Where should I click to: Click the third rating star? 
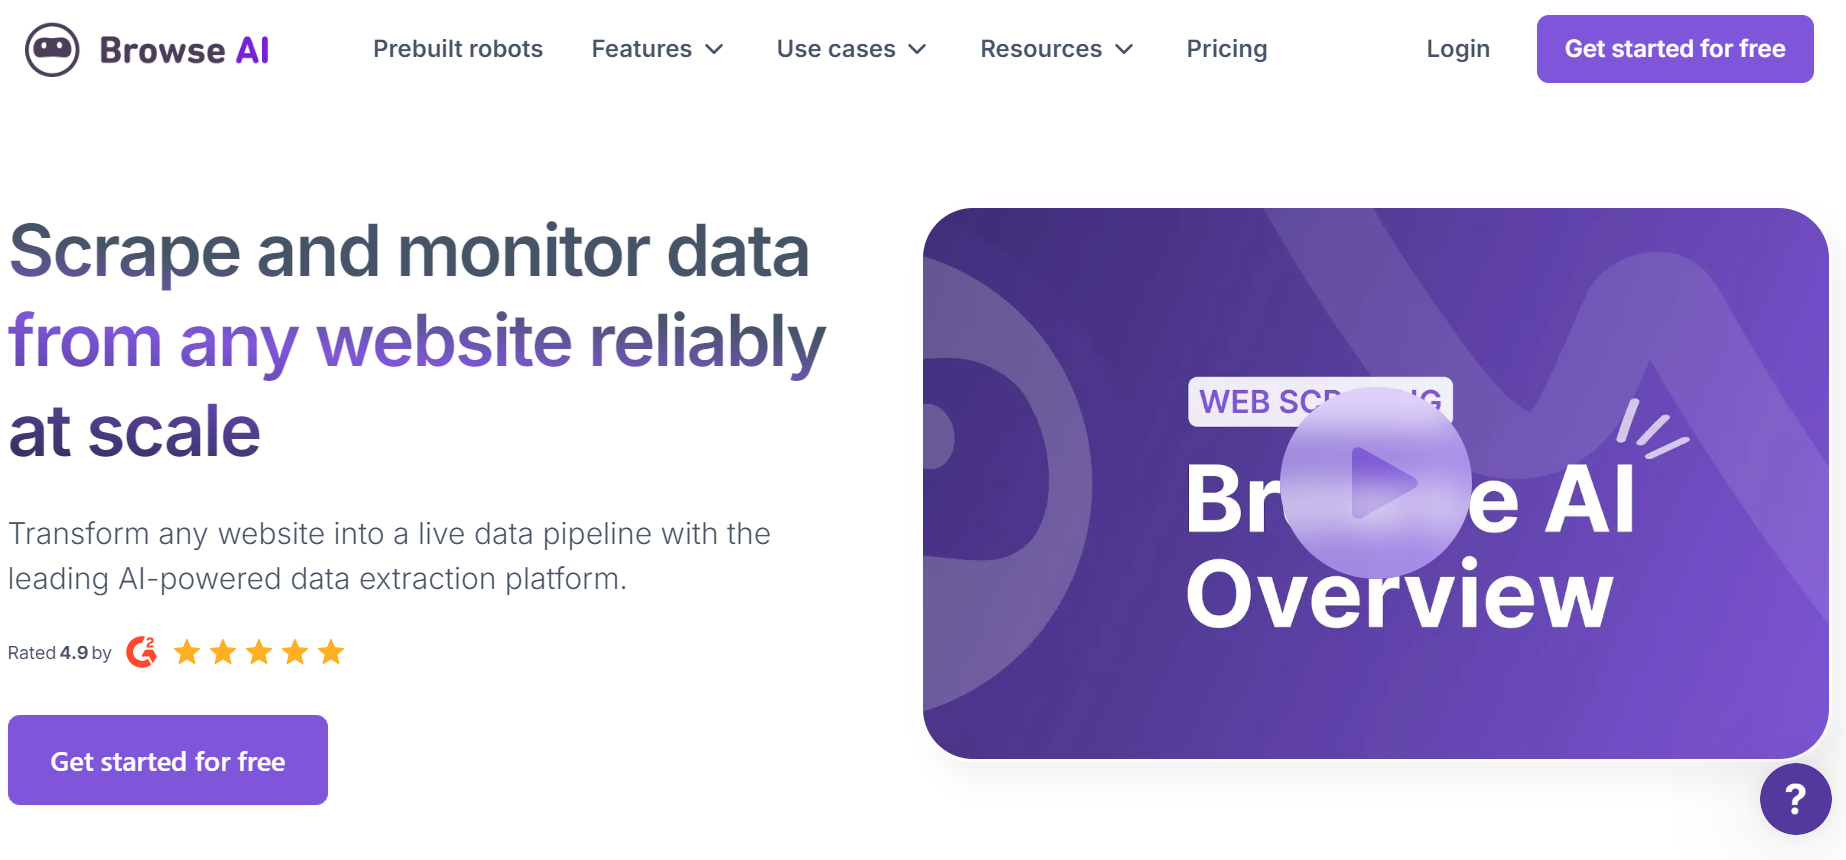pos(258,651)
